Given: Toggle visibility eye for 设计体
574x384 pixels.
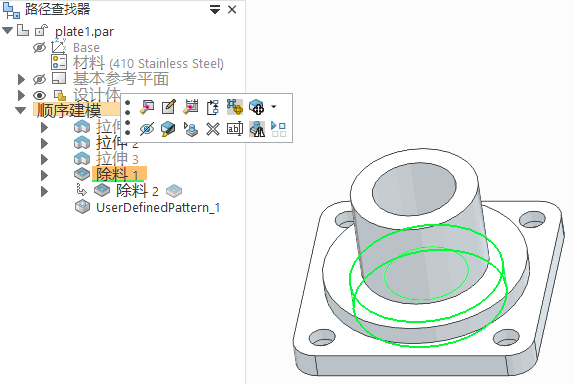Looking at the screenshot, I should tap(39, 96).
